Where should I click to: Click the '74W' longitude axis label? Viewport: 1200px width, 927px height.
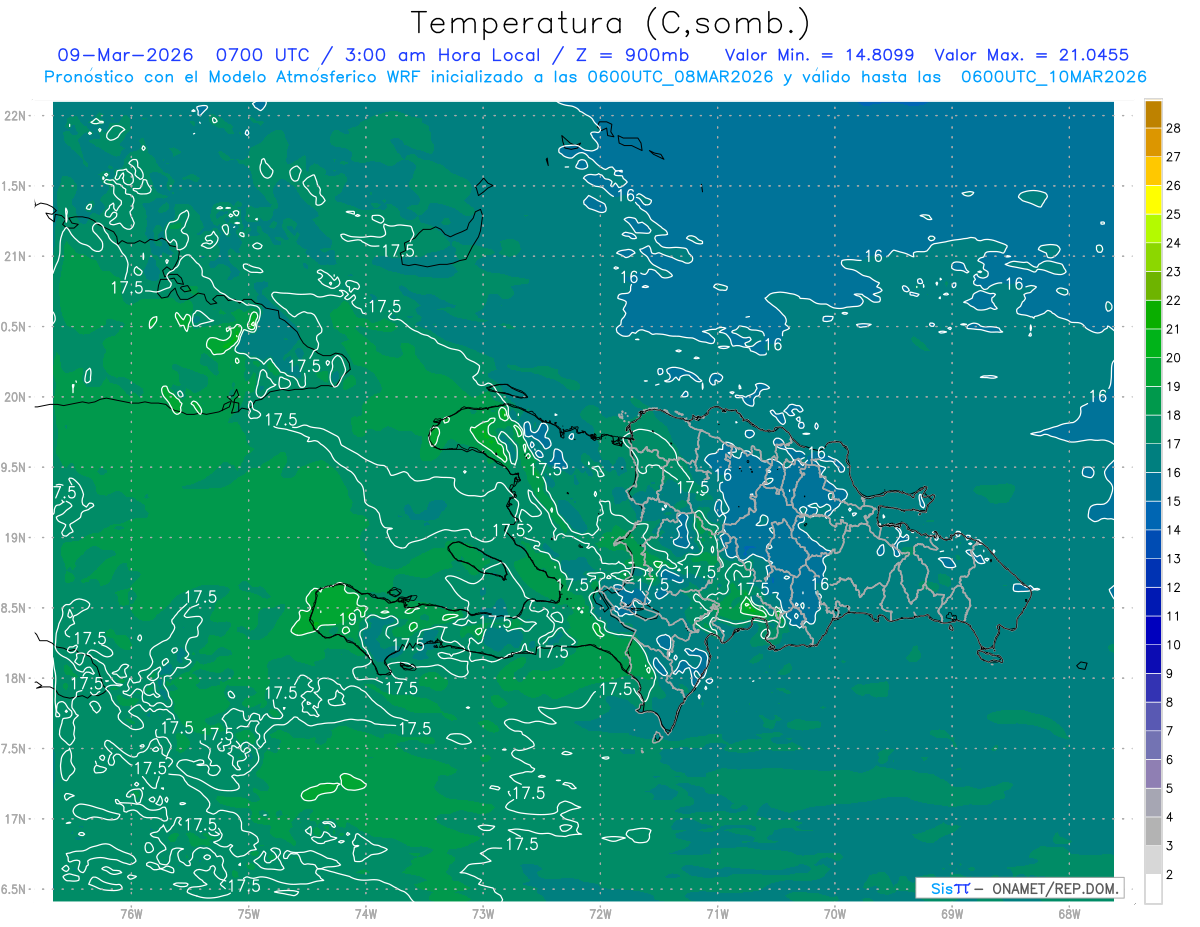click(366, 913)
